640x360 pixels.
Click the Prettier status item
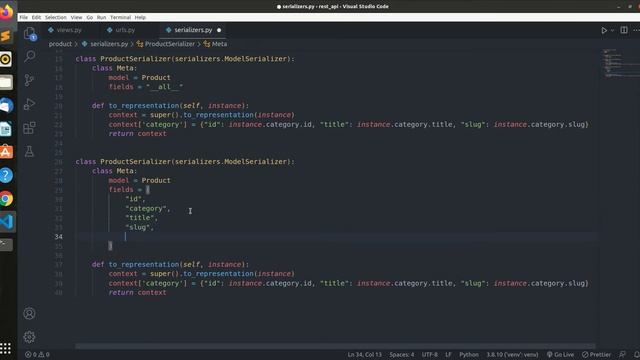pos(596,355)
